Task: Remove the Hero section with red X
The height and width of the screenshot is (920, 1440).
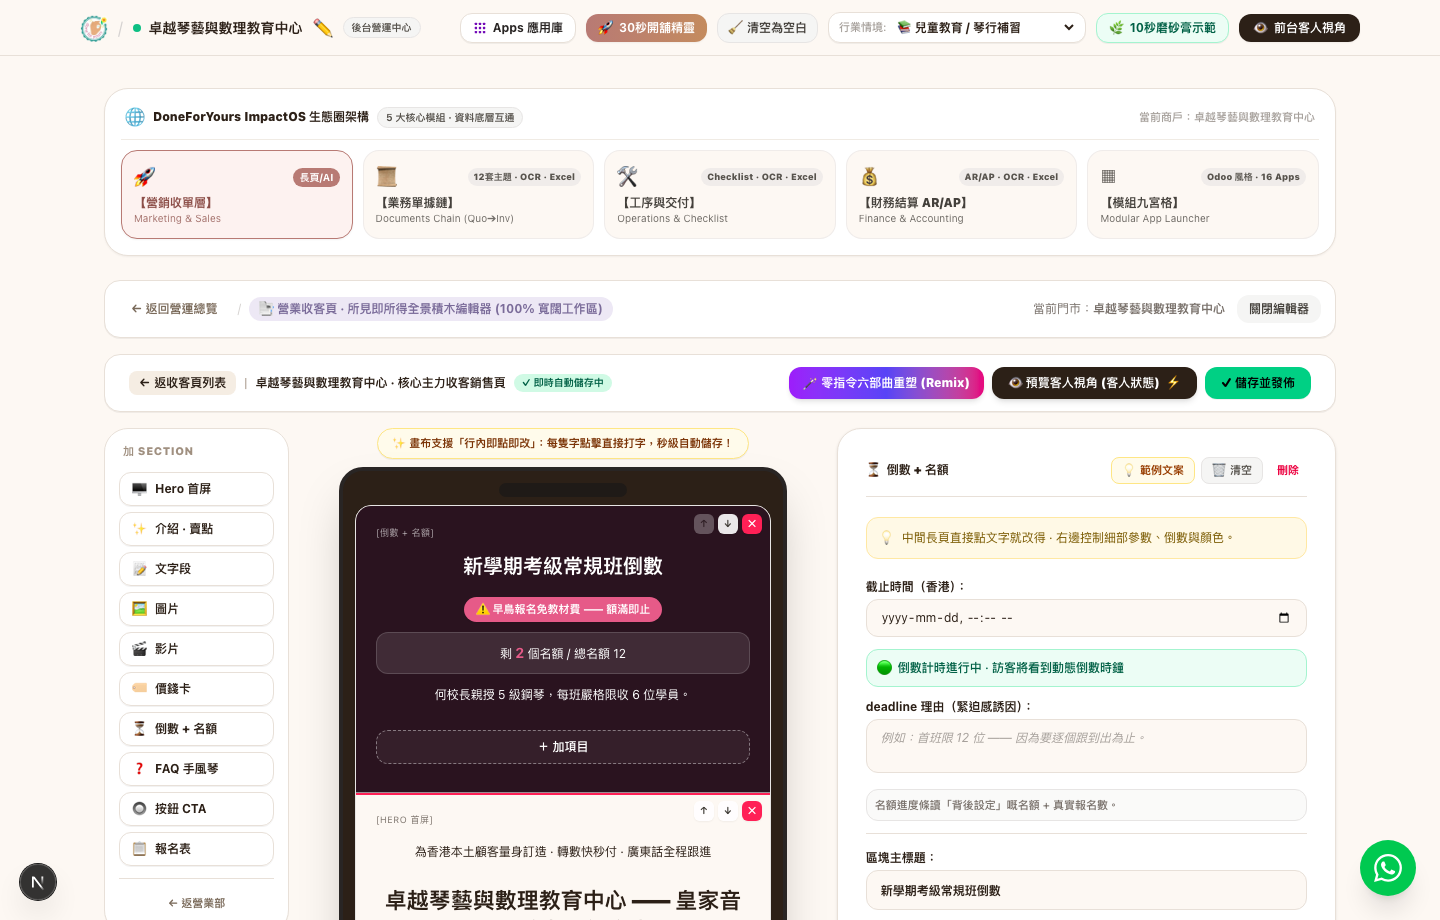Action: (x=752, y=811)
